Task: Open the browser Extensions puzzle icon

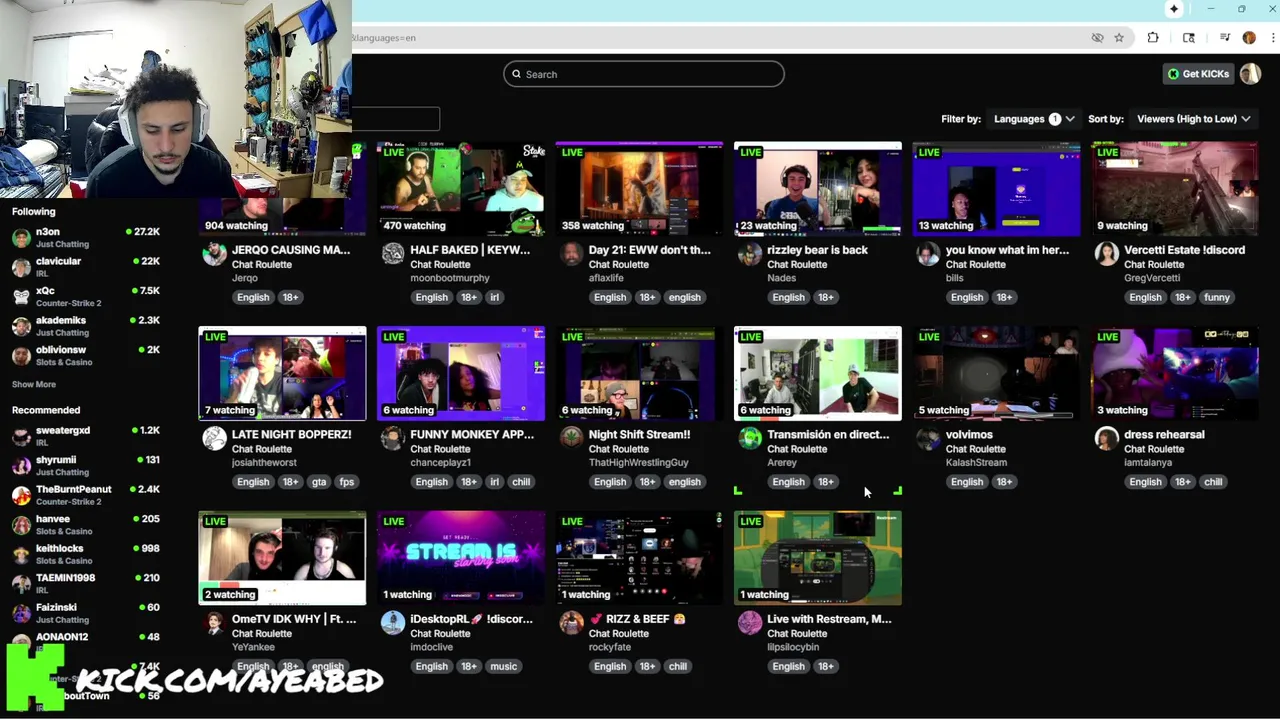Action: [x=1153, y=38]
